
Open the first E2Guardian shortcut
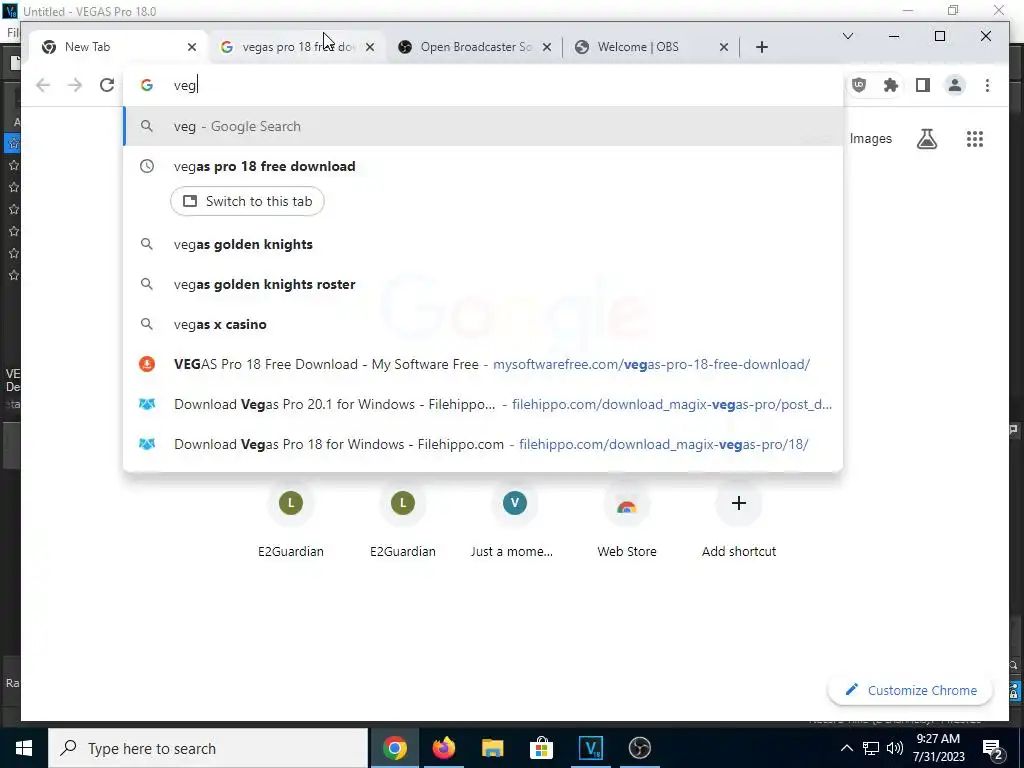pyautogui.click(x=291, y=522)
